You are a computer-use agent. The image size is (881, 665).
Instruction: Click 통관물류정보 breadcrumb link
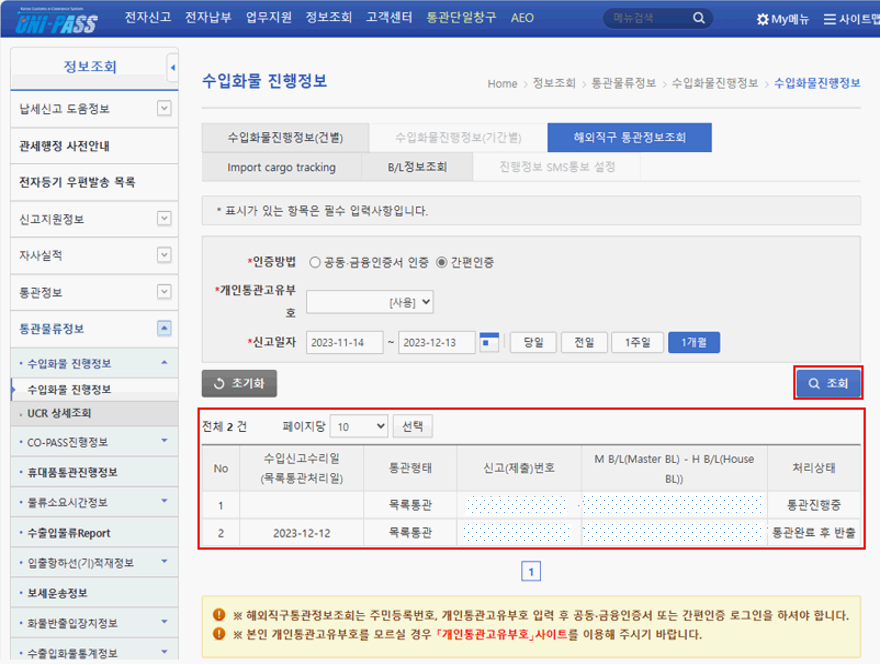tap(624, 84)
